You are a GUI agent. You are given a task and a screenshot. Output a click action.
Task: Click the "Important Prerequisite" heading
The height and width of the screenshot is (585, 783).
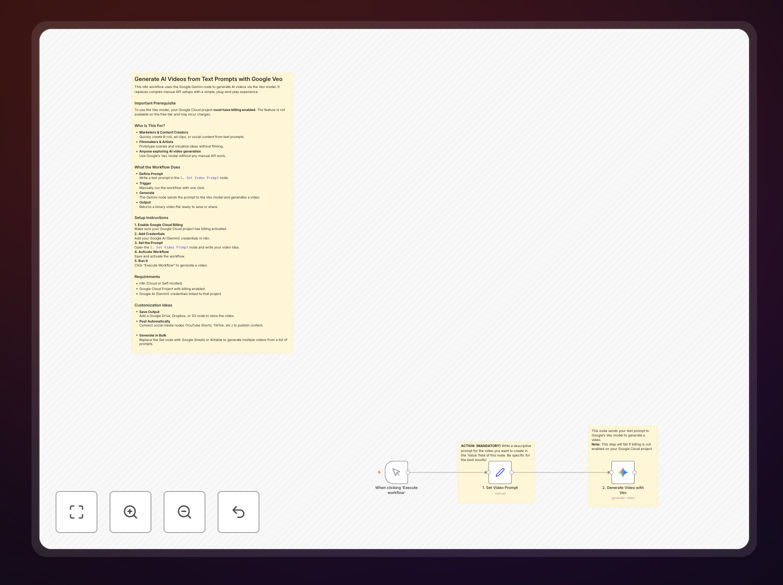(x=155, y=103)
